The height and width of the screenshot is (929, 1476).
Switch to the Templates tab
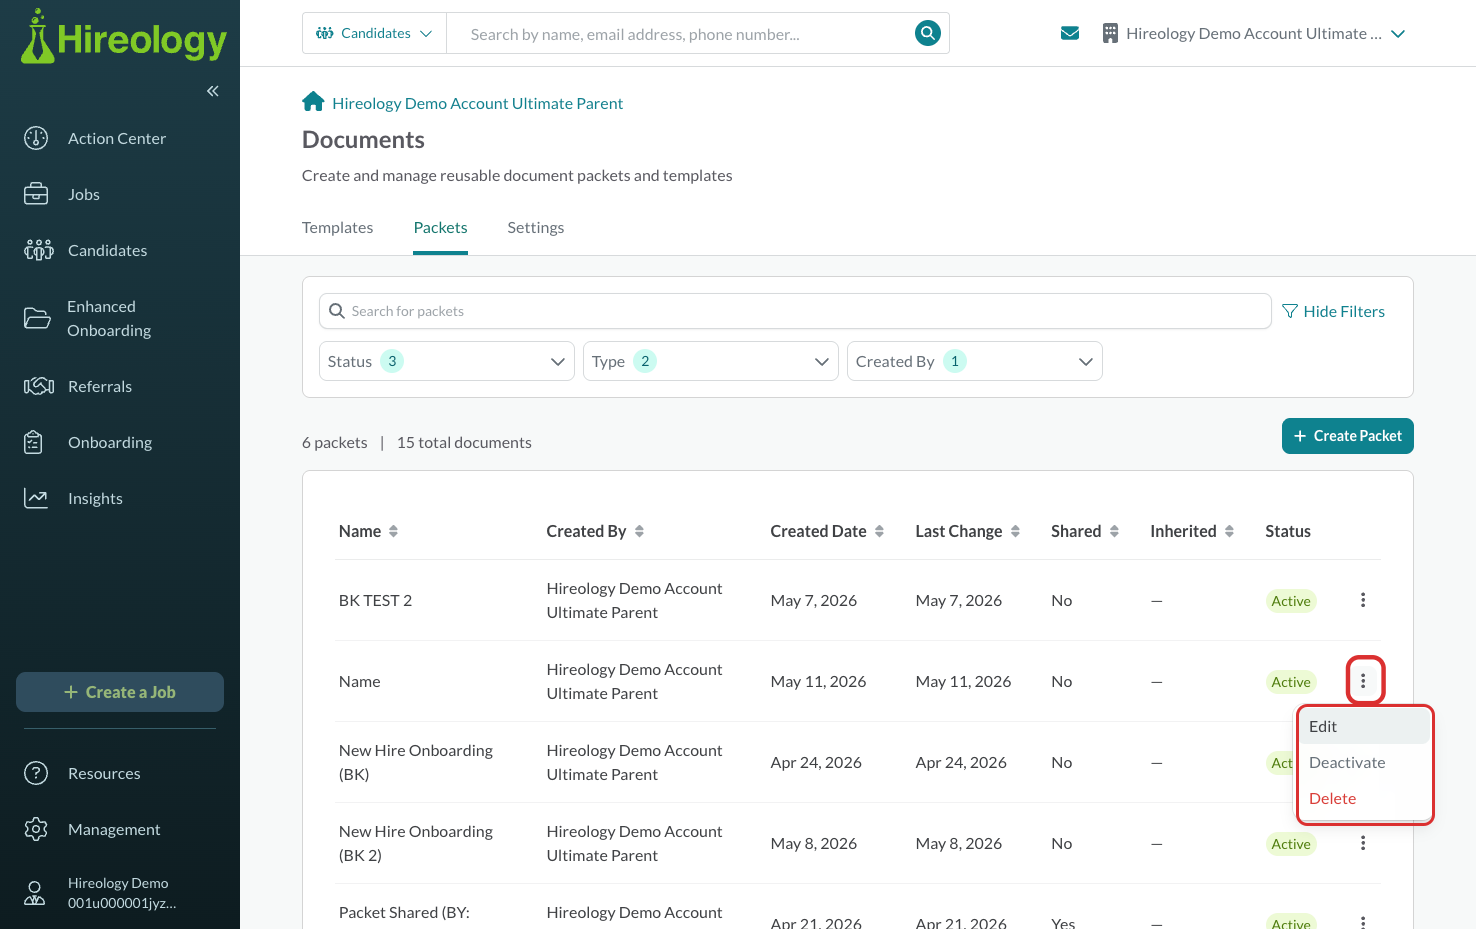338,228
